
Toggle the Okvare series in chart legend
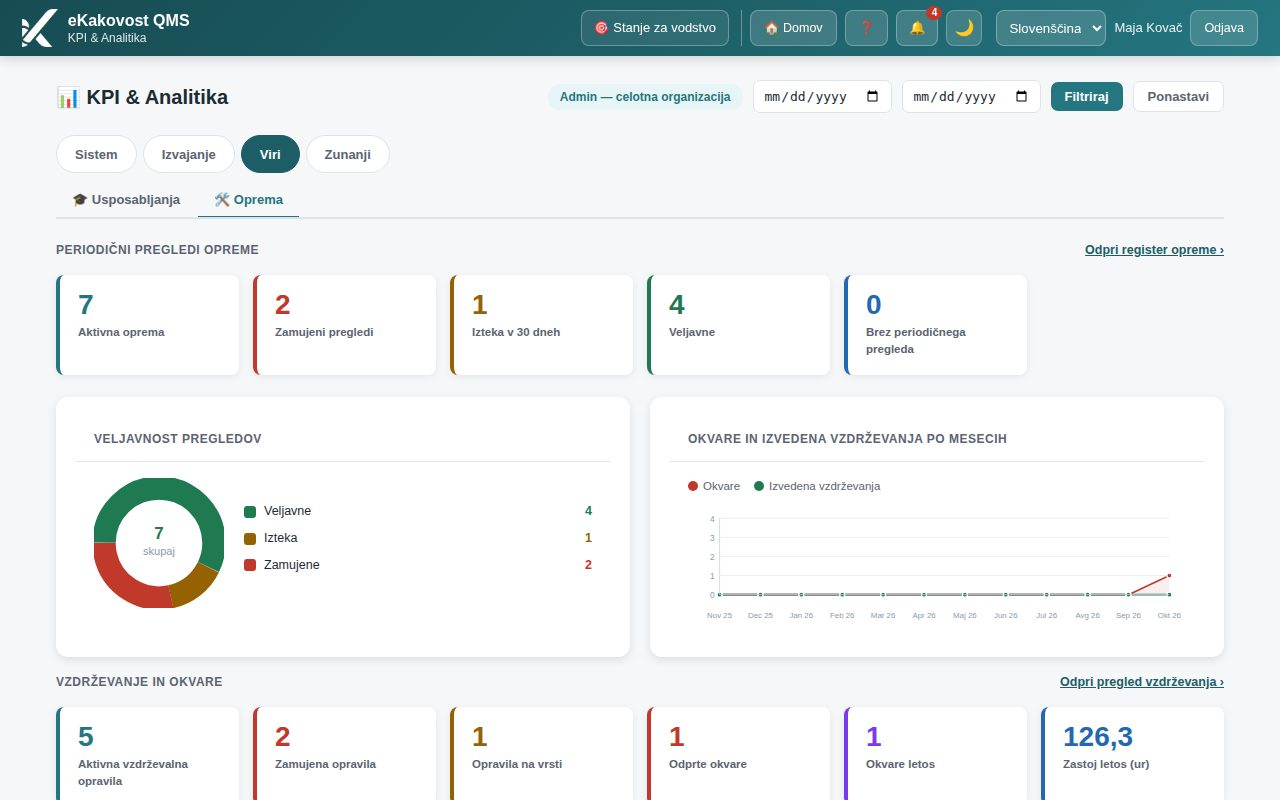tap(714, 486)
